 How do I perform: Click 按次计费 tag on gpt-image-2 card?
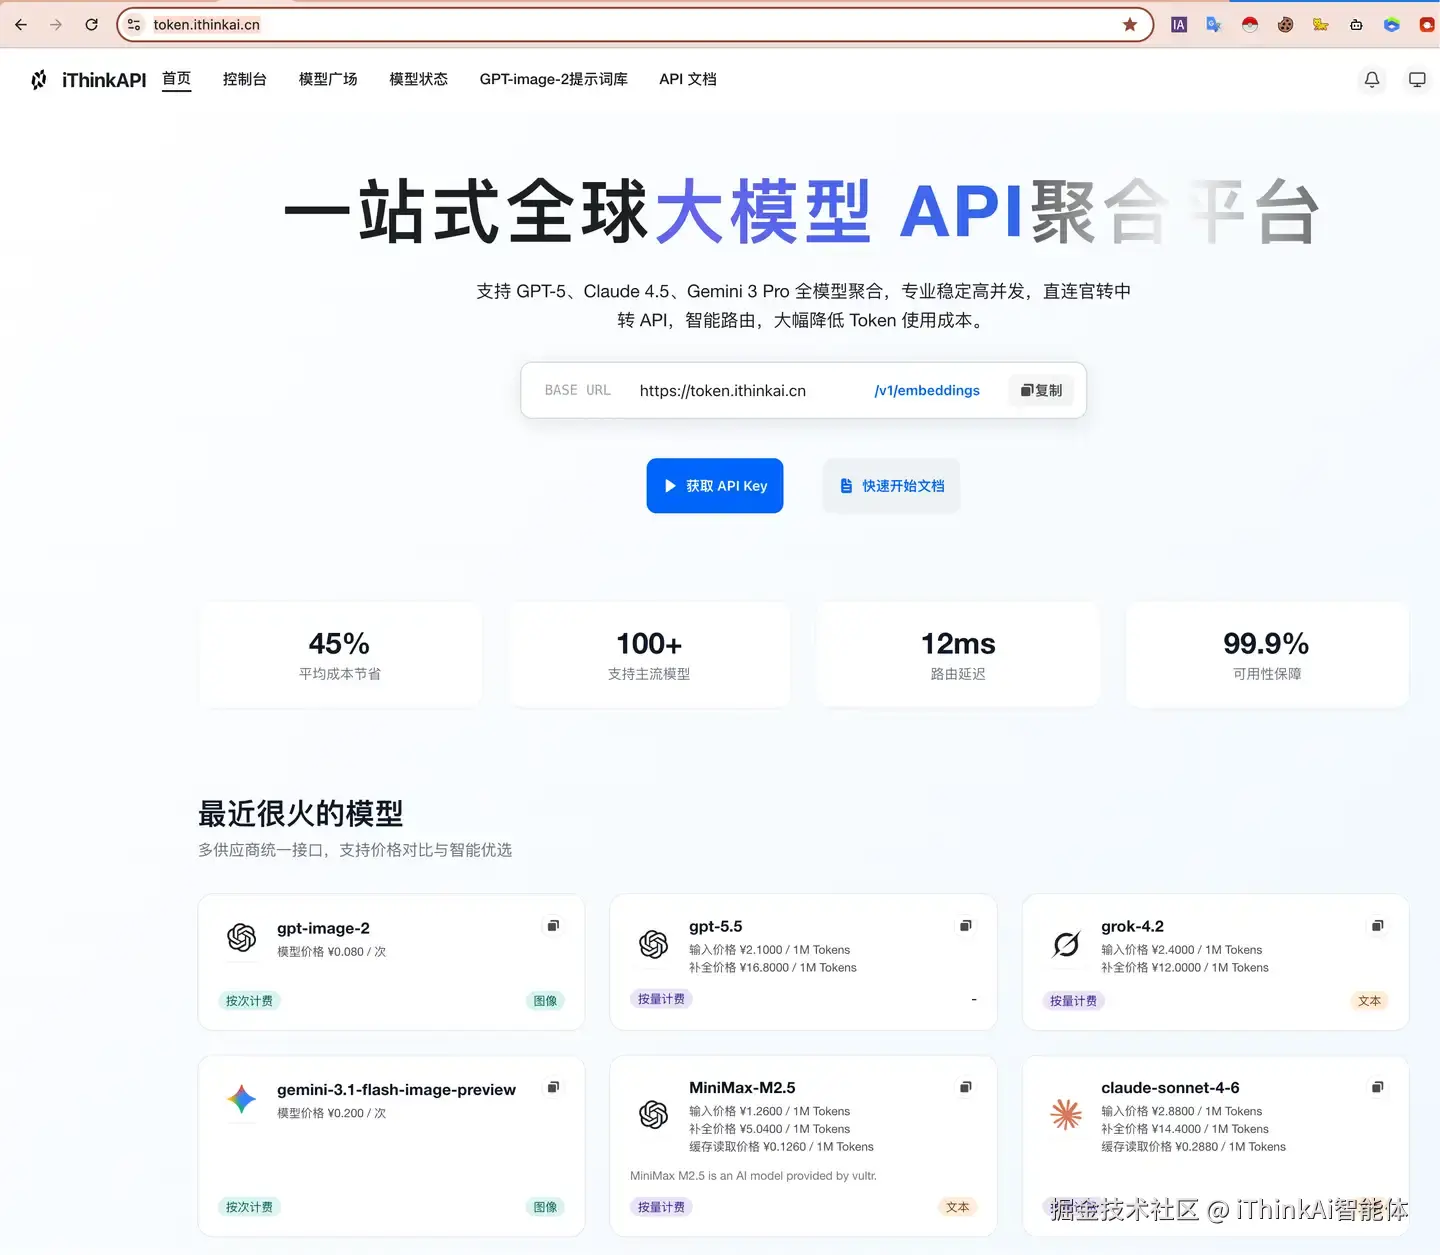(x=249, y=1001)
